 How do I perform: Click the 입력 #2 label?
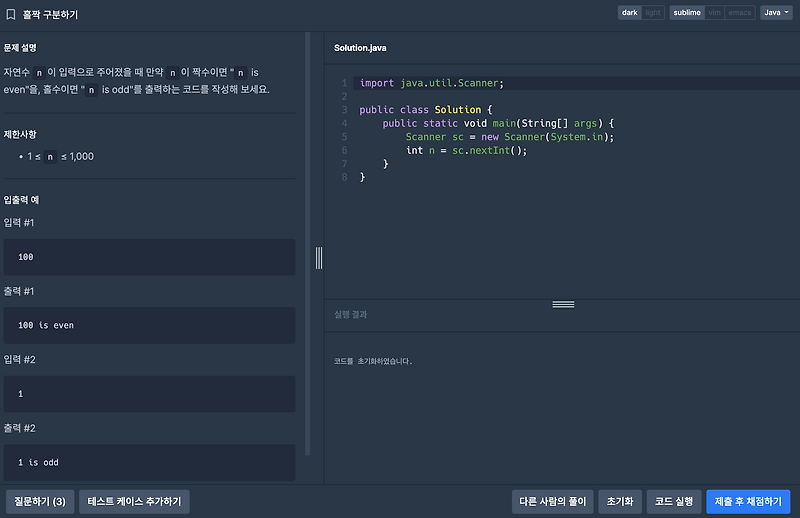point(19,360)
